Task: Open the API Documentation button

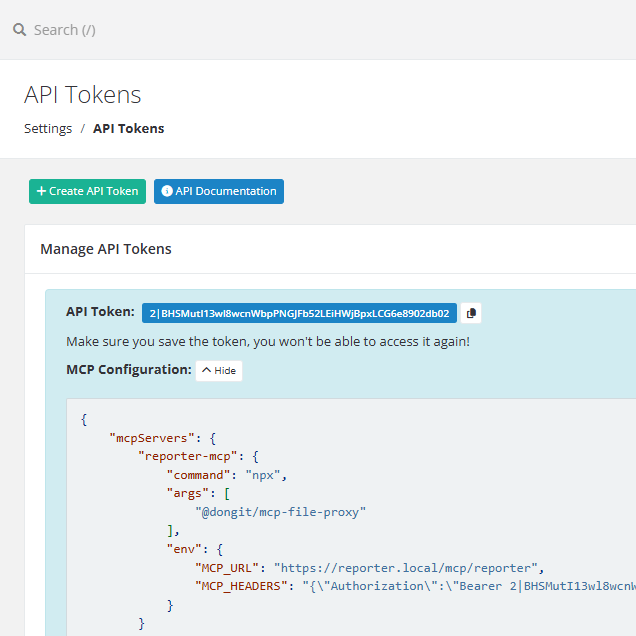Action: click(218, 192)
